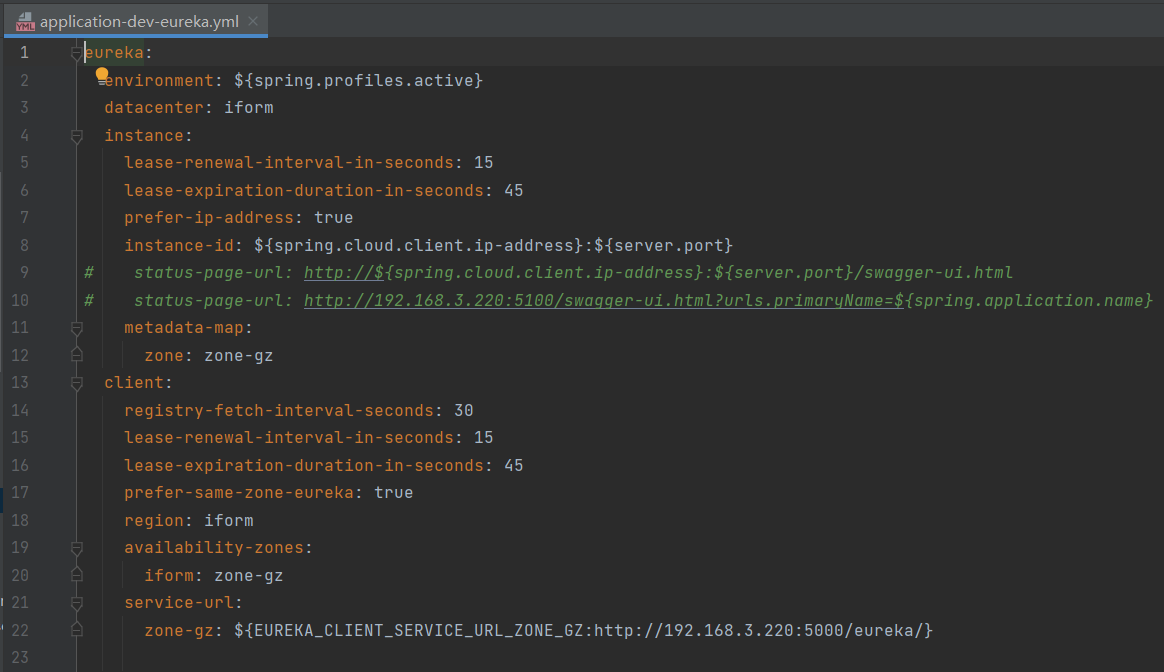This screenshot has height=672, width=1164.
Task: Click line number 23 in the gutter
Action: tap(22, 658)
